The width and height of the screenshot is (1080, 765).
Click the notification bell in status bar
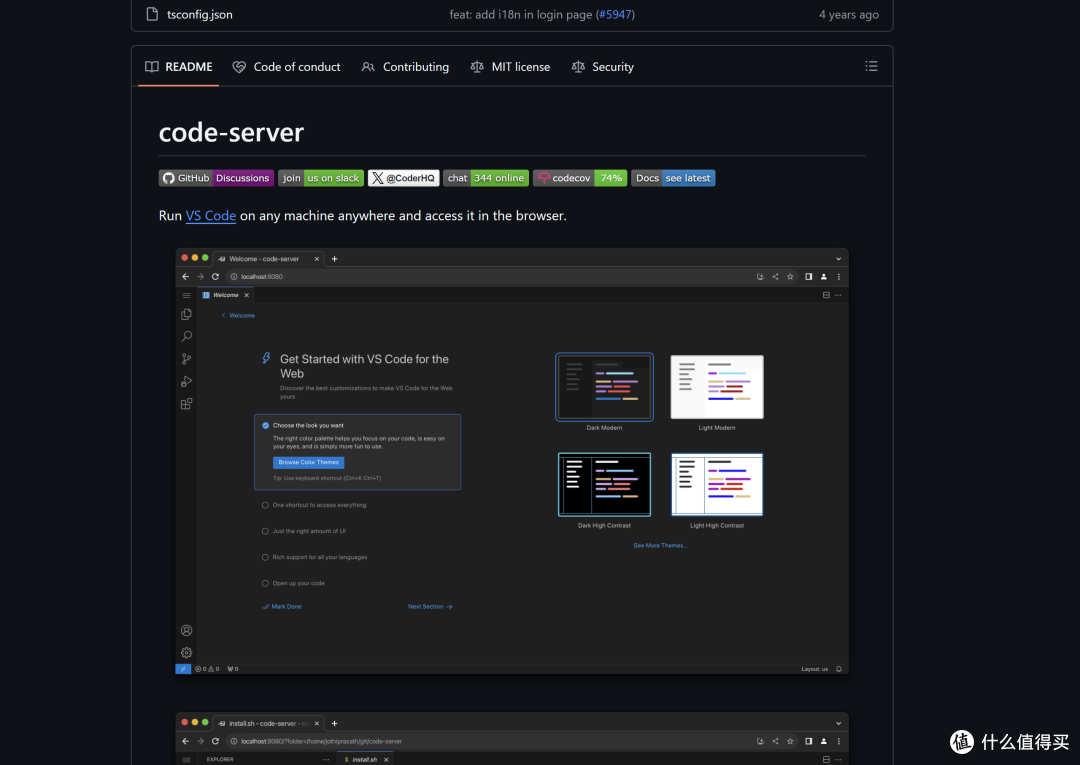(x=838, y=669)
